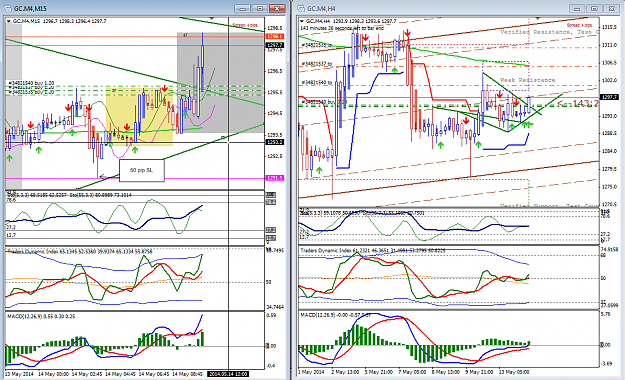This screenshot has height=380, width=625.
Task: Click the 1297.7 current price label on M15
Action: pyautogui.click(x=274, y=45)
